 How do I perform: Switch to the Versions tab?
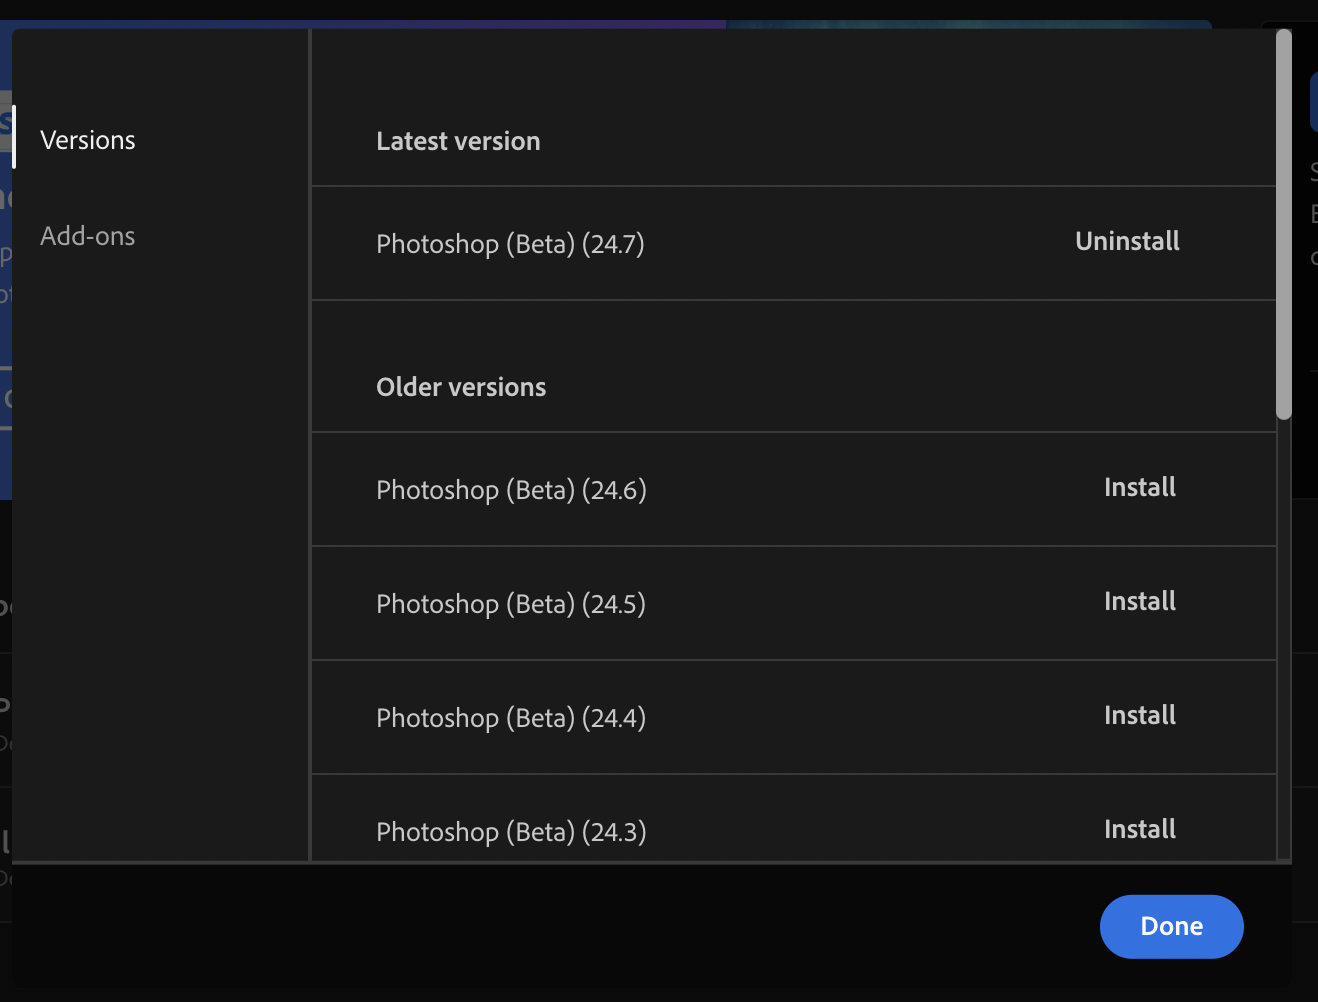(x=88, y=140)
